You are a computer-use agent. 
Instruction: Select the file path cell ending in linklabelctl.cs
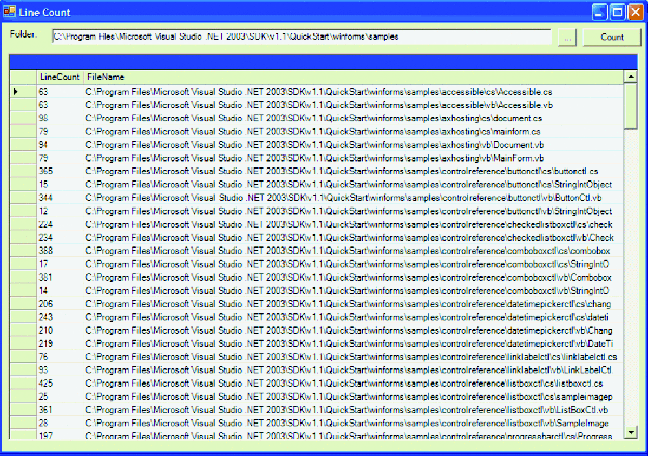pyautogui.click(x=350, y=356)
